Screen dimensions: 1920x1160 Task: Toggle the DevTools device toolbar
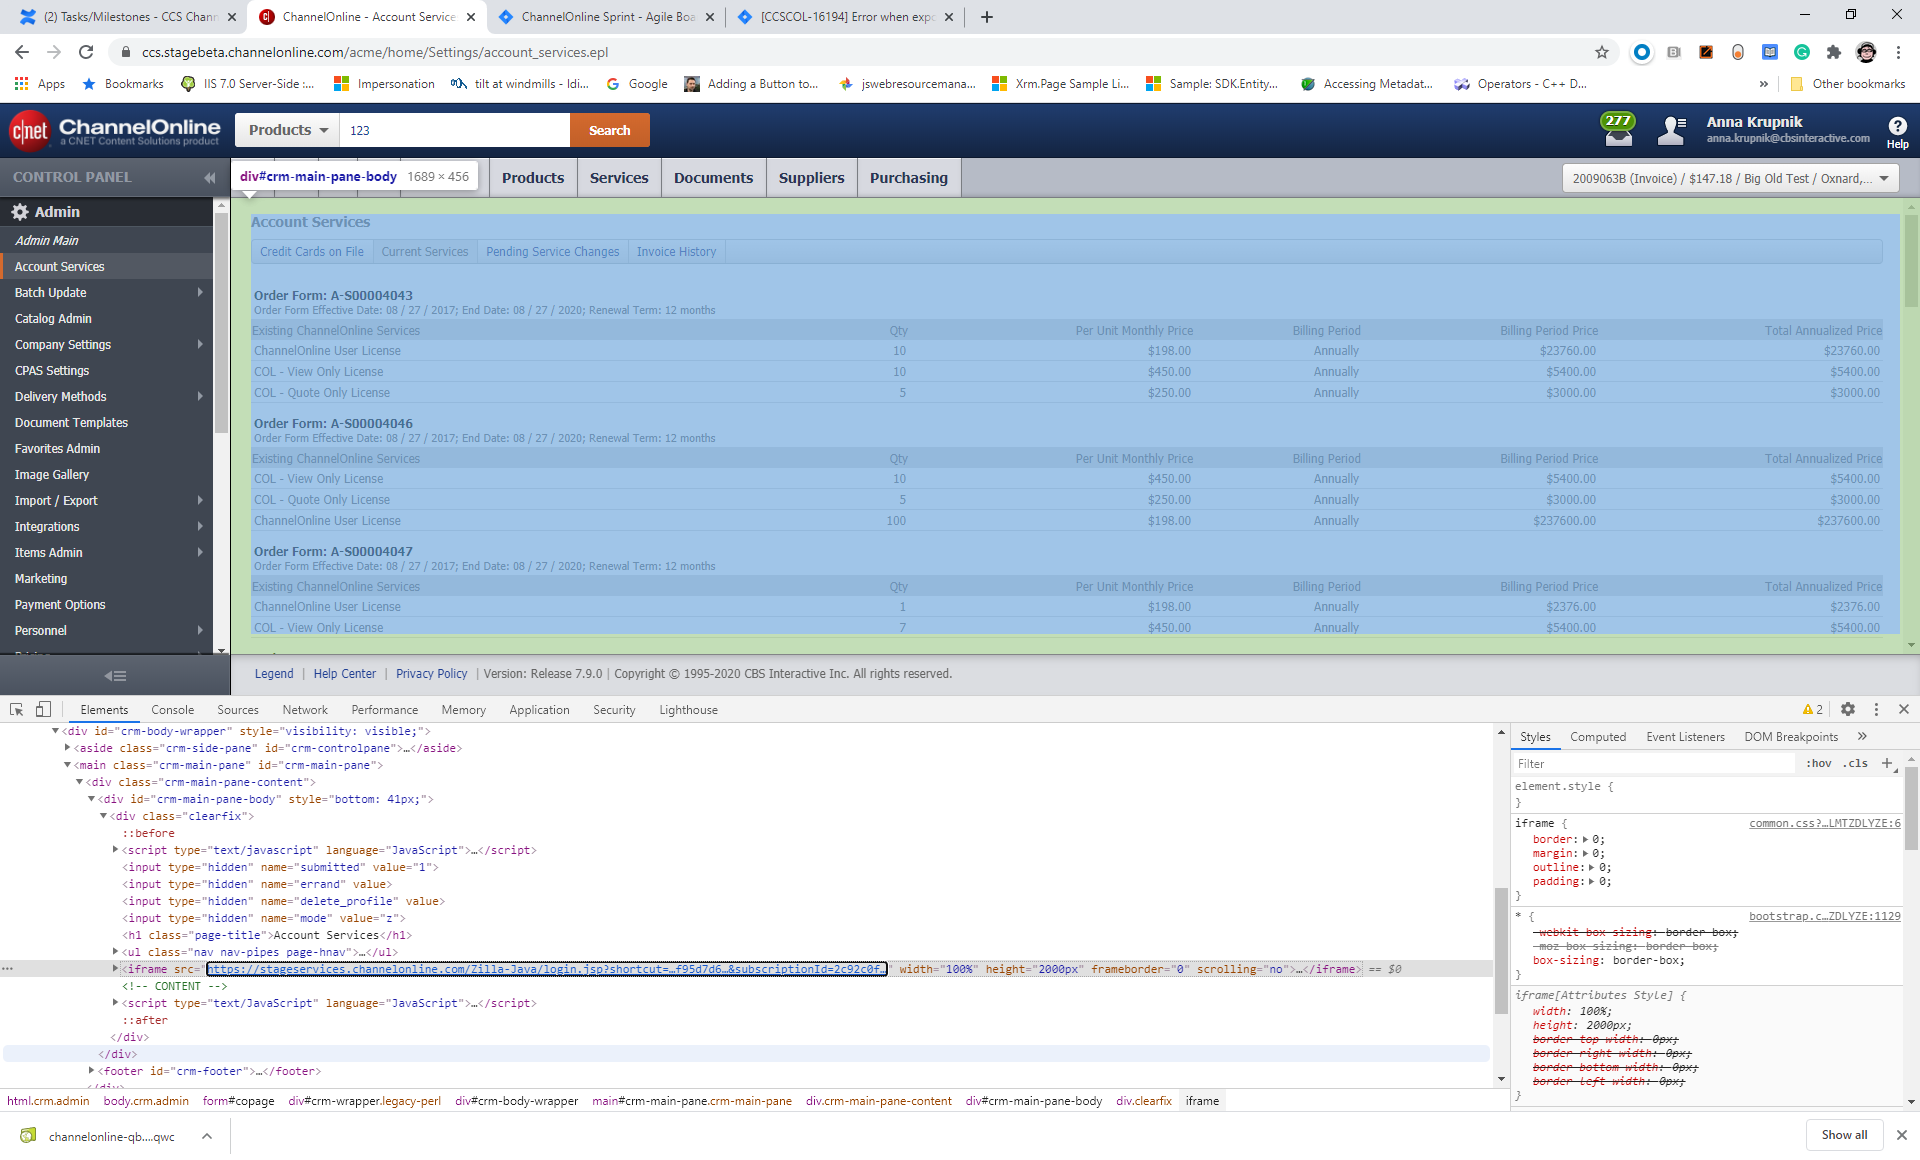coord(43,709)
